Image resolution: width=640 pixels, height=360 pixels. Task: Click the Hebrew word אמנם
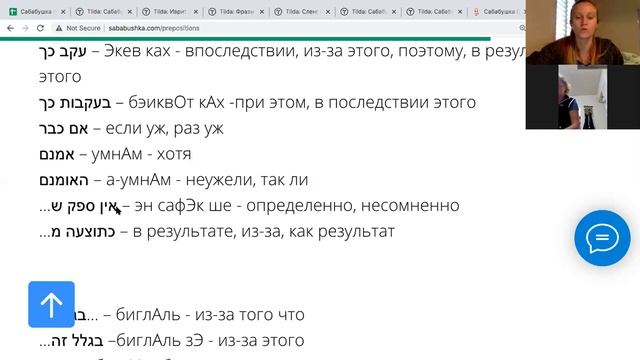tap(57, 154)
